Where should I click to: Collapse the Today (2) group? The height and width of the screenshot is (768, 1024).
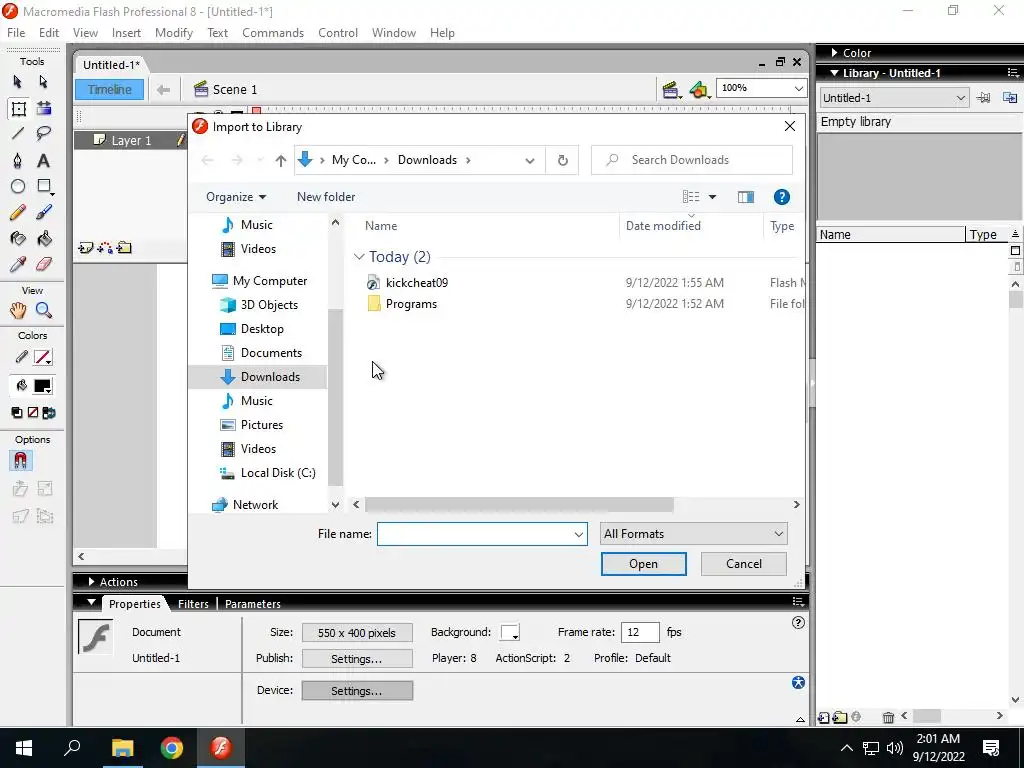[x=359, y=257]
